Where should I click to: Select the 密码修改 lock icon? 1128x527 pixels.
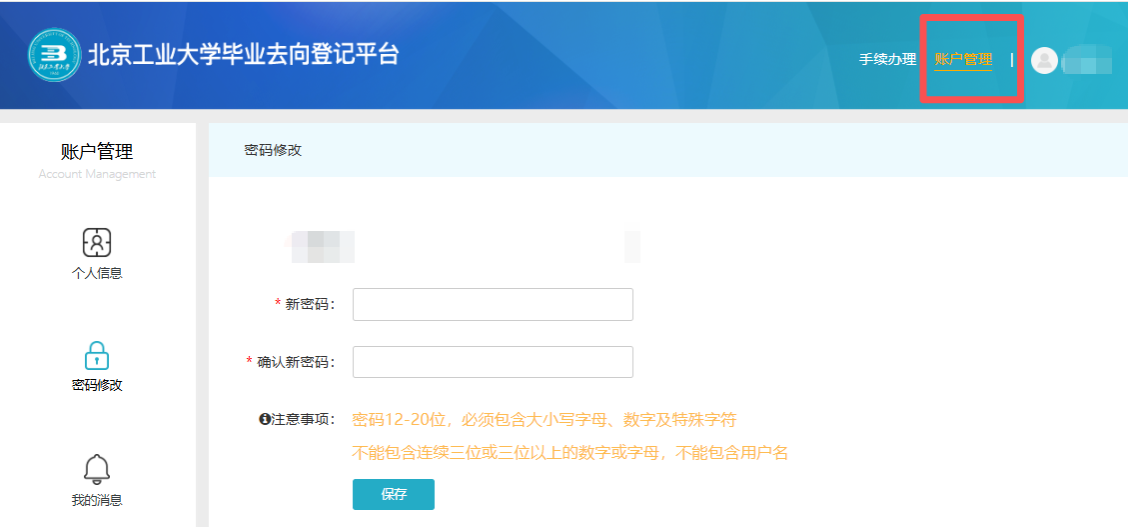[97, 355]
